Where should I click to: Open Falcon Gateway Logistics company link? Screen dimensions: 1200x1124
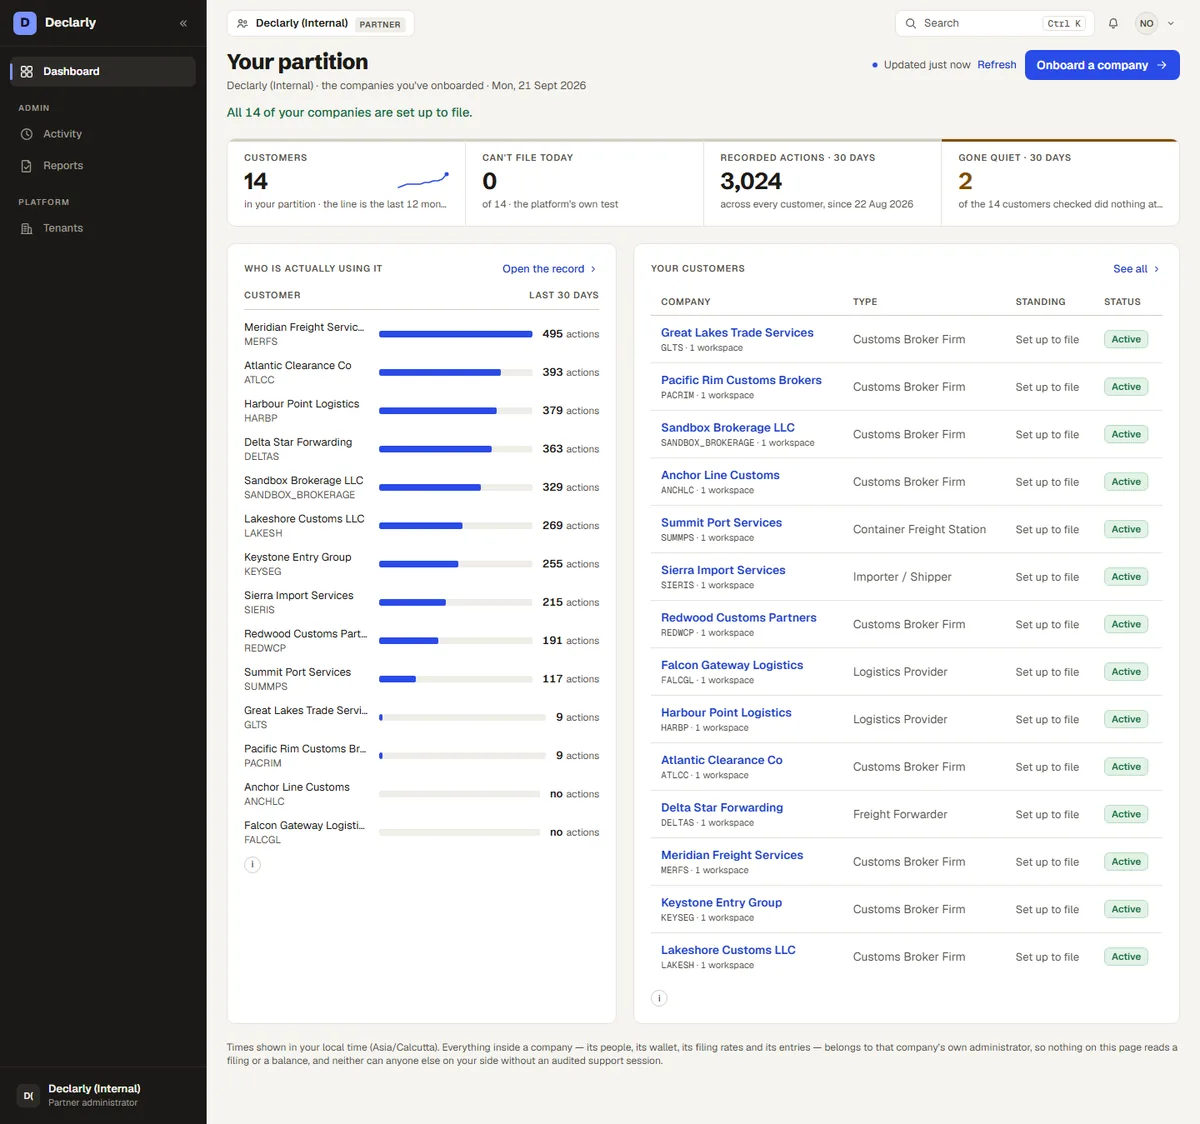[x=732, y=665]
